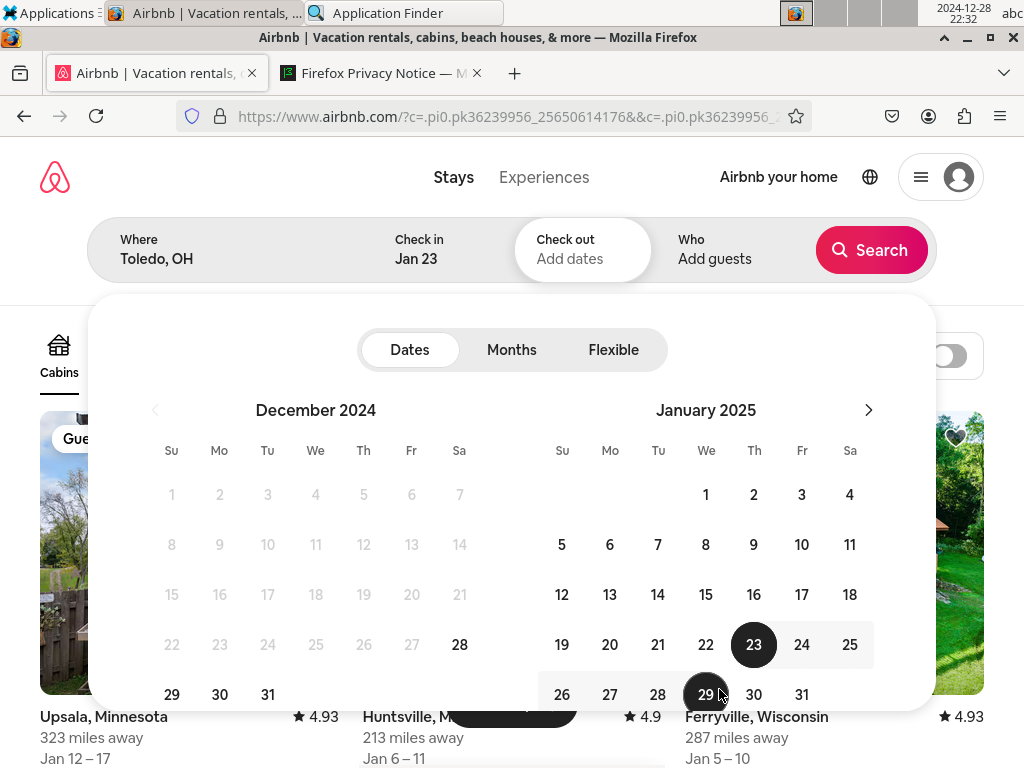Select January 31 on calendar
This screenshot has width=1024, height=768.
pyautogui.click(x=802, y=694)
